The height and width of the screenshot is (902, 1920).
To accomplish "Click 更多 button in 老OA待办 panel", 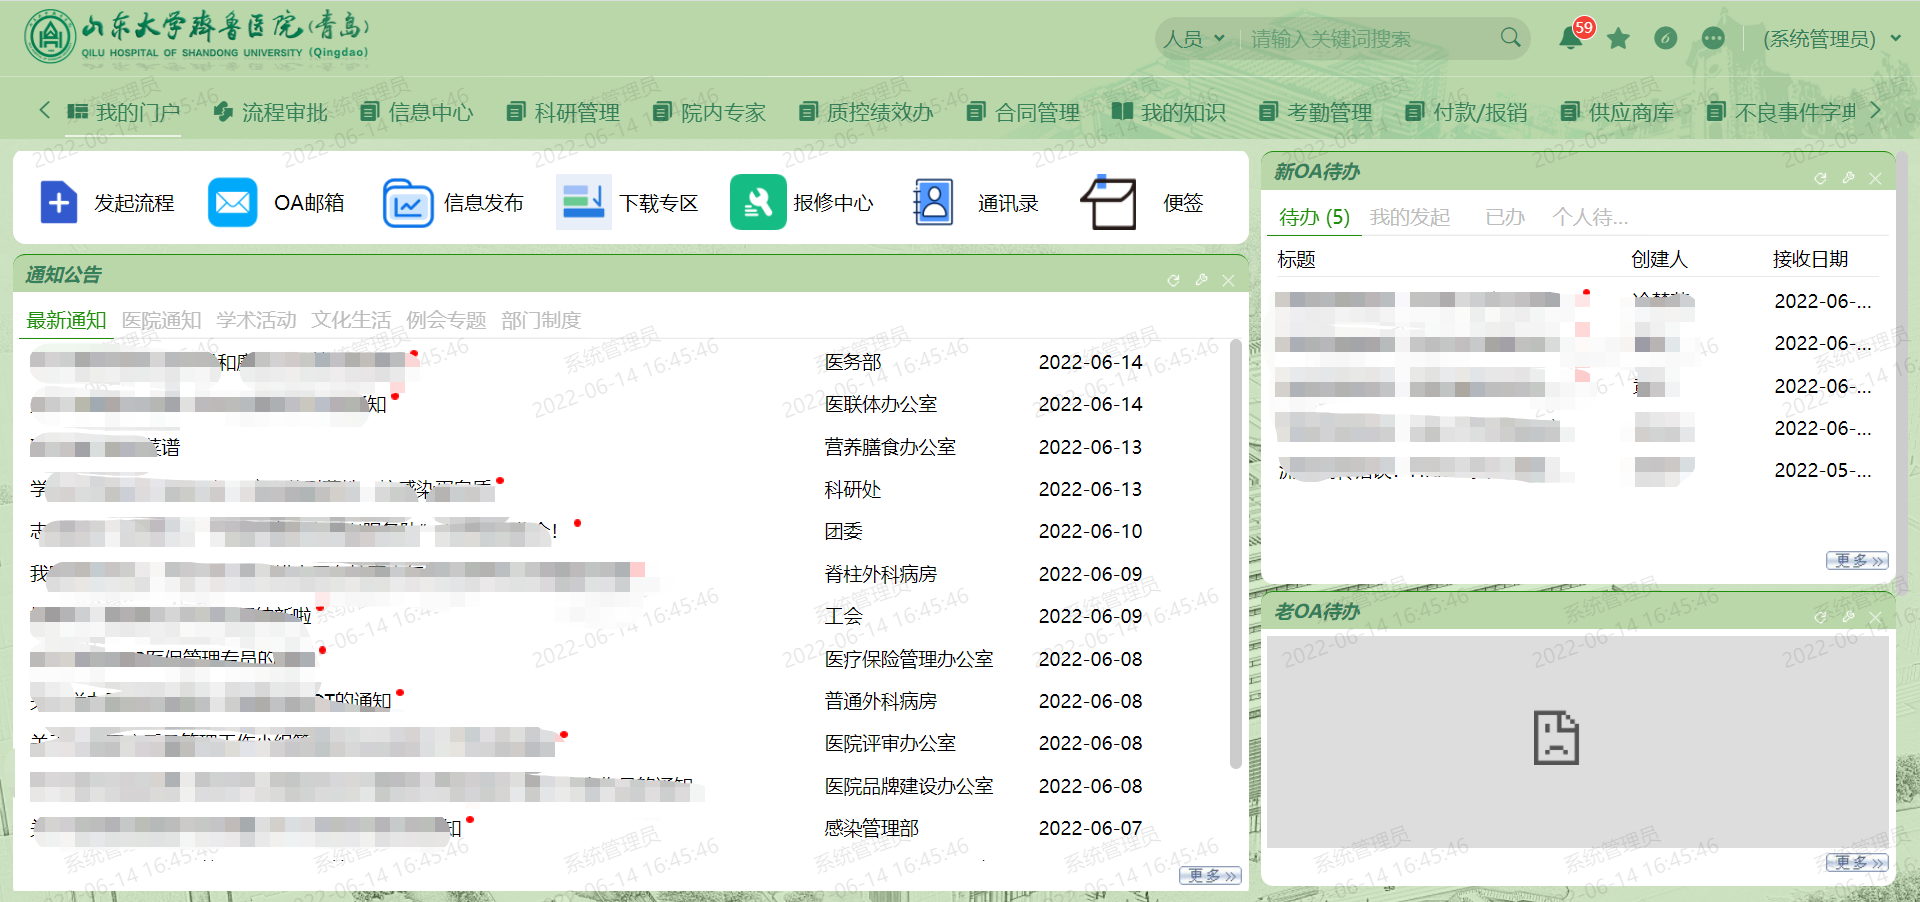I will click(1857, 862).
